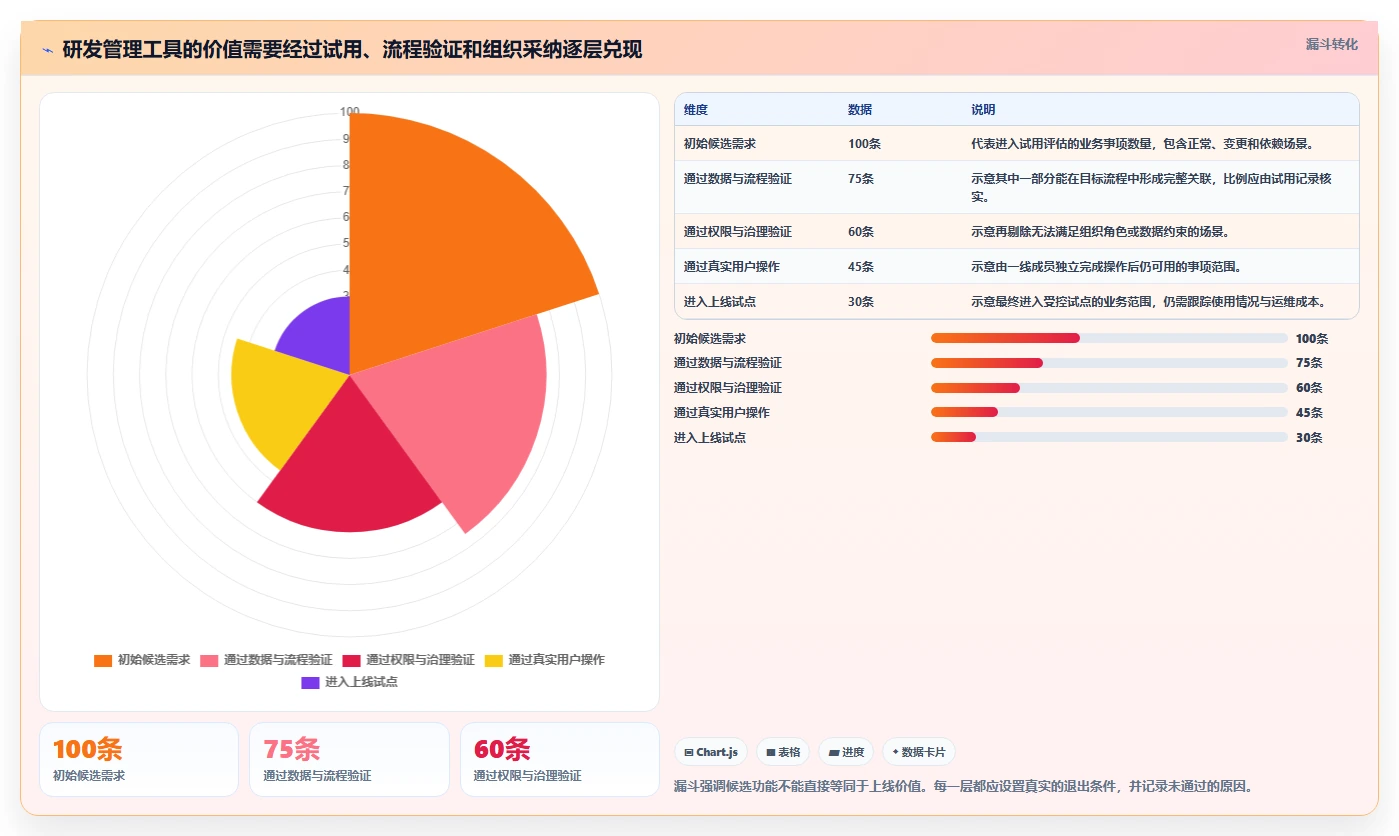
Task: Click the 60条 通过权限与治理验证 progress bar
Action: point(1109,388)
